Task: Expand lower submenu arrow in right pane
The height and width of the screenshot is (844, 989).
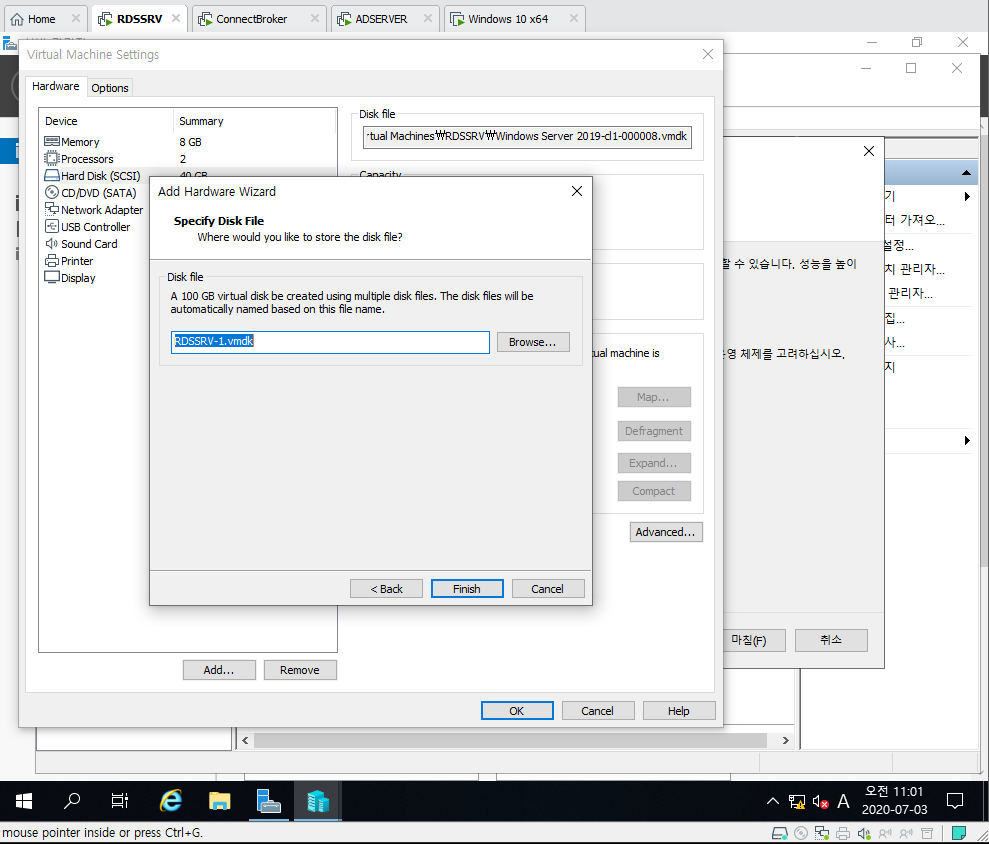Action: (967, 440)
